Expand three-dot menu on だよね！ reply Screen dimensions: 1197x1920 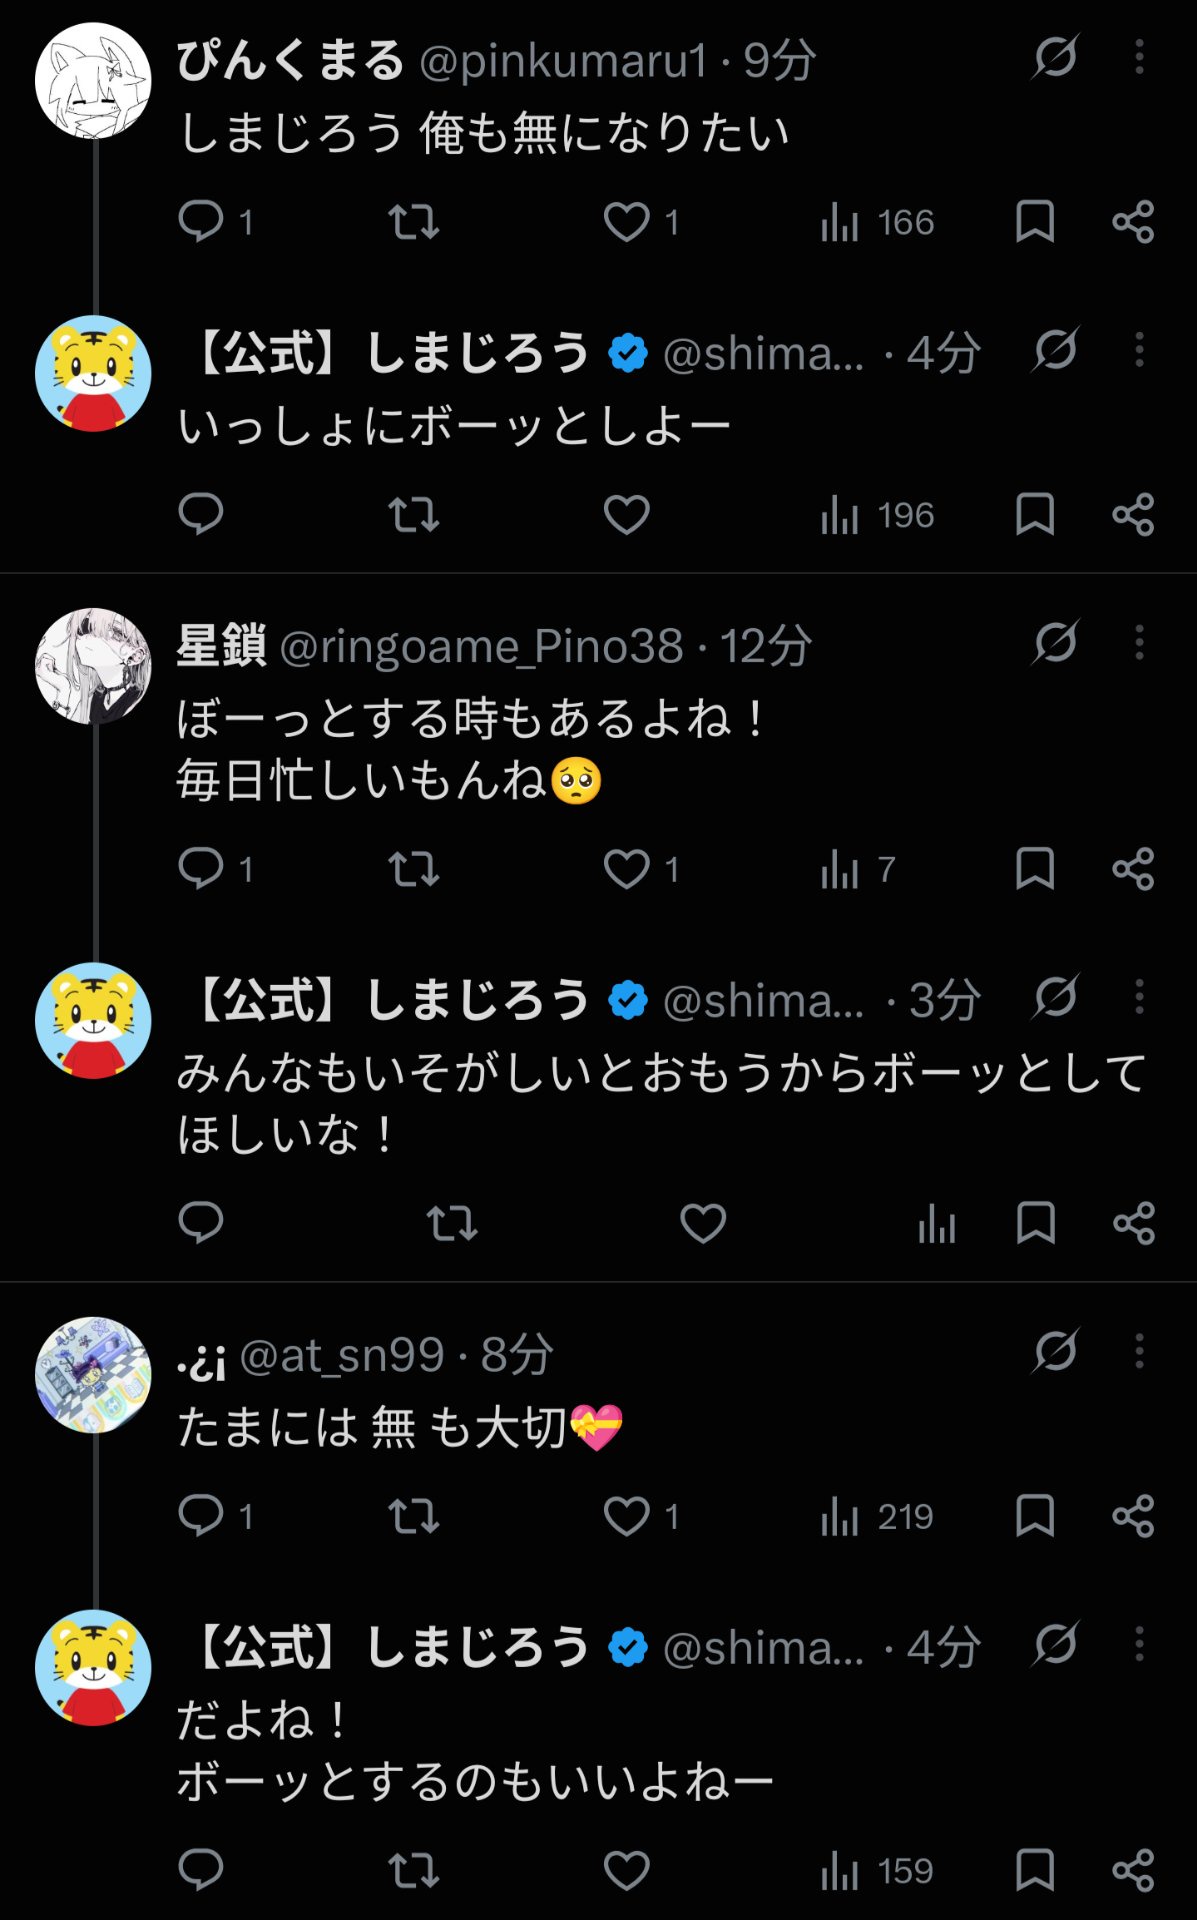(1139, 1644)
